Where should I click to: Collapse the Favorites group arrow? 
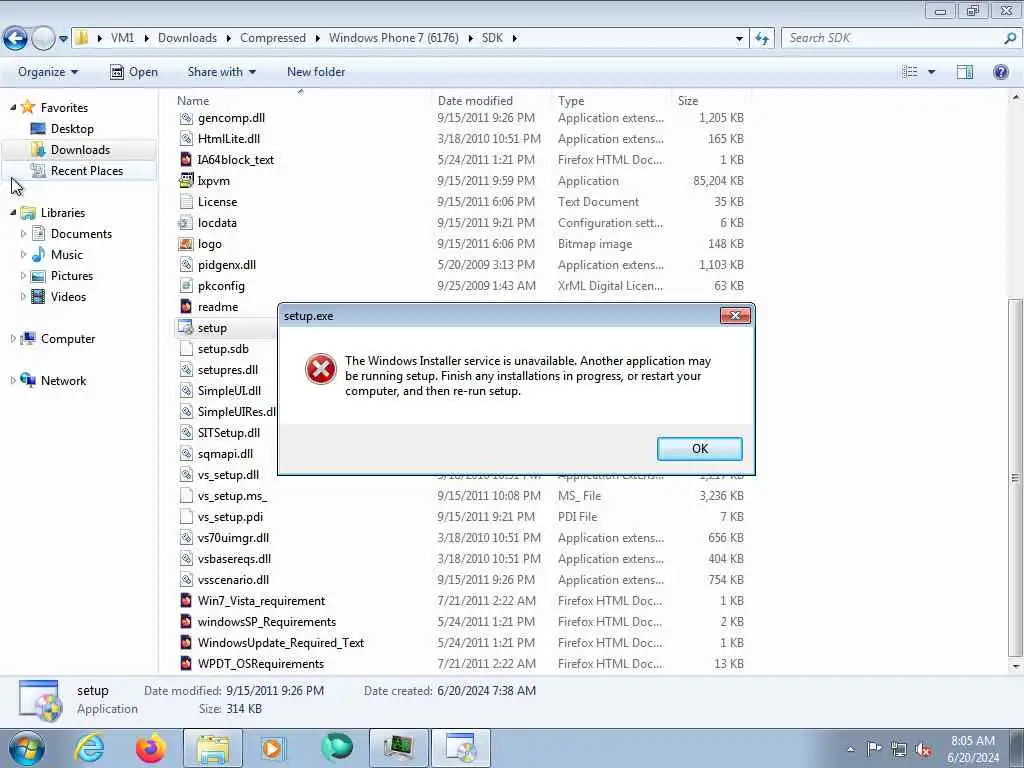(13, 107)
